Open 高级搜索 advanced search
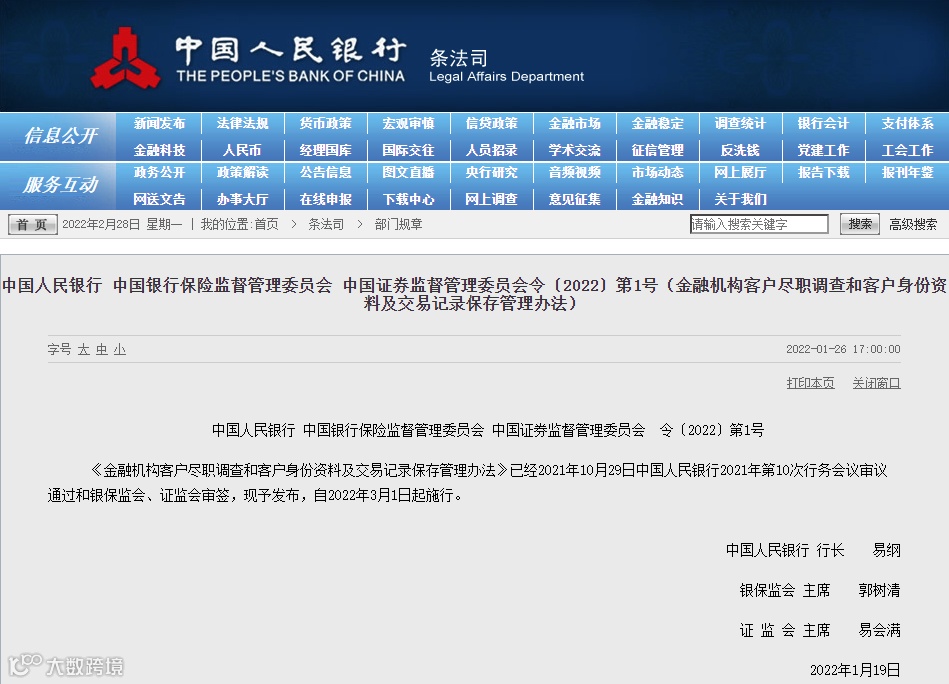 click(913, 225)
